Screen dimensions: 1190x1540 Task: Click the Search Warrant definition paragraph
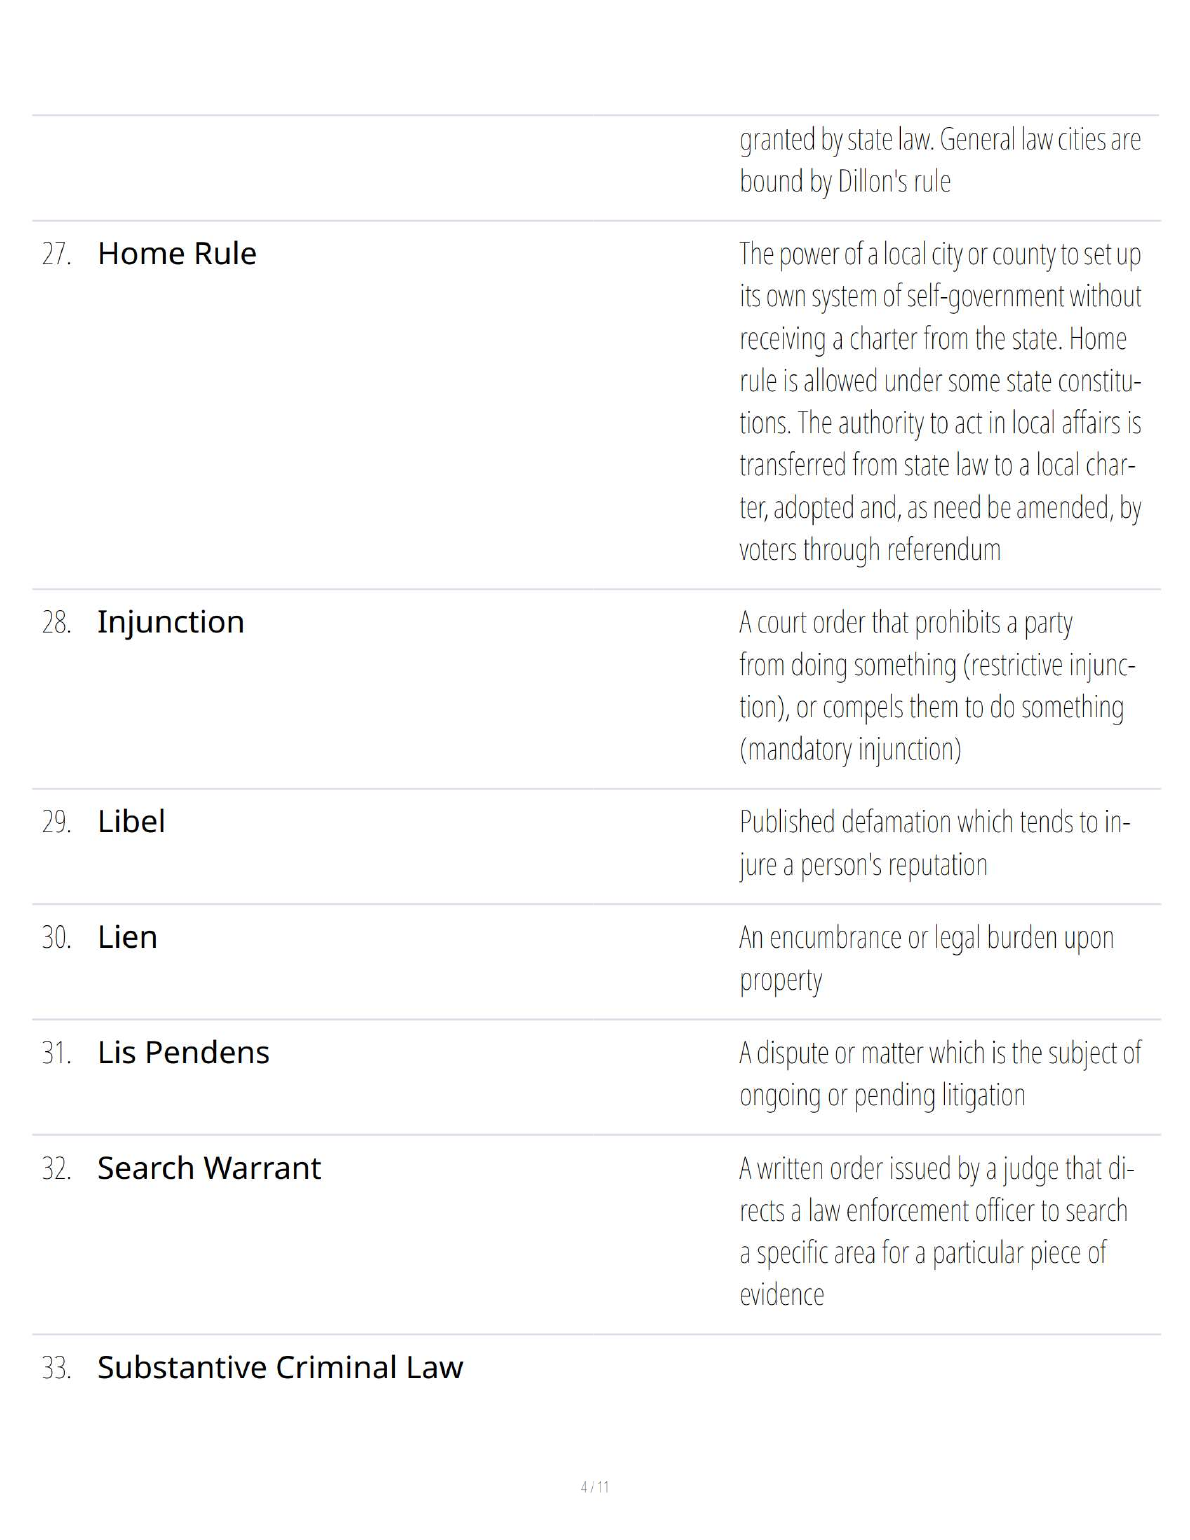(x=936, y=1231)
